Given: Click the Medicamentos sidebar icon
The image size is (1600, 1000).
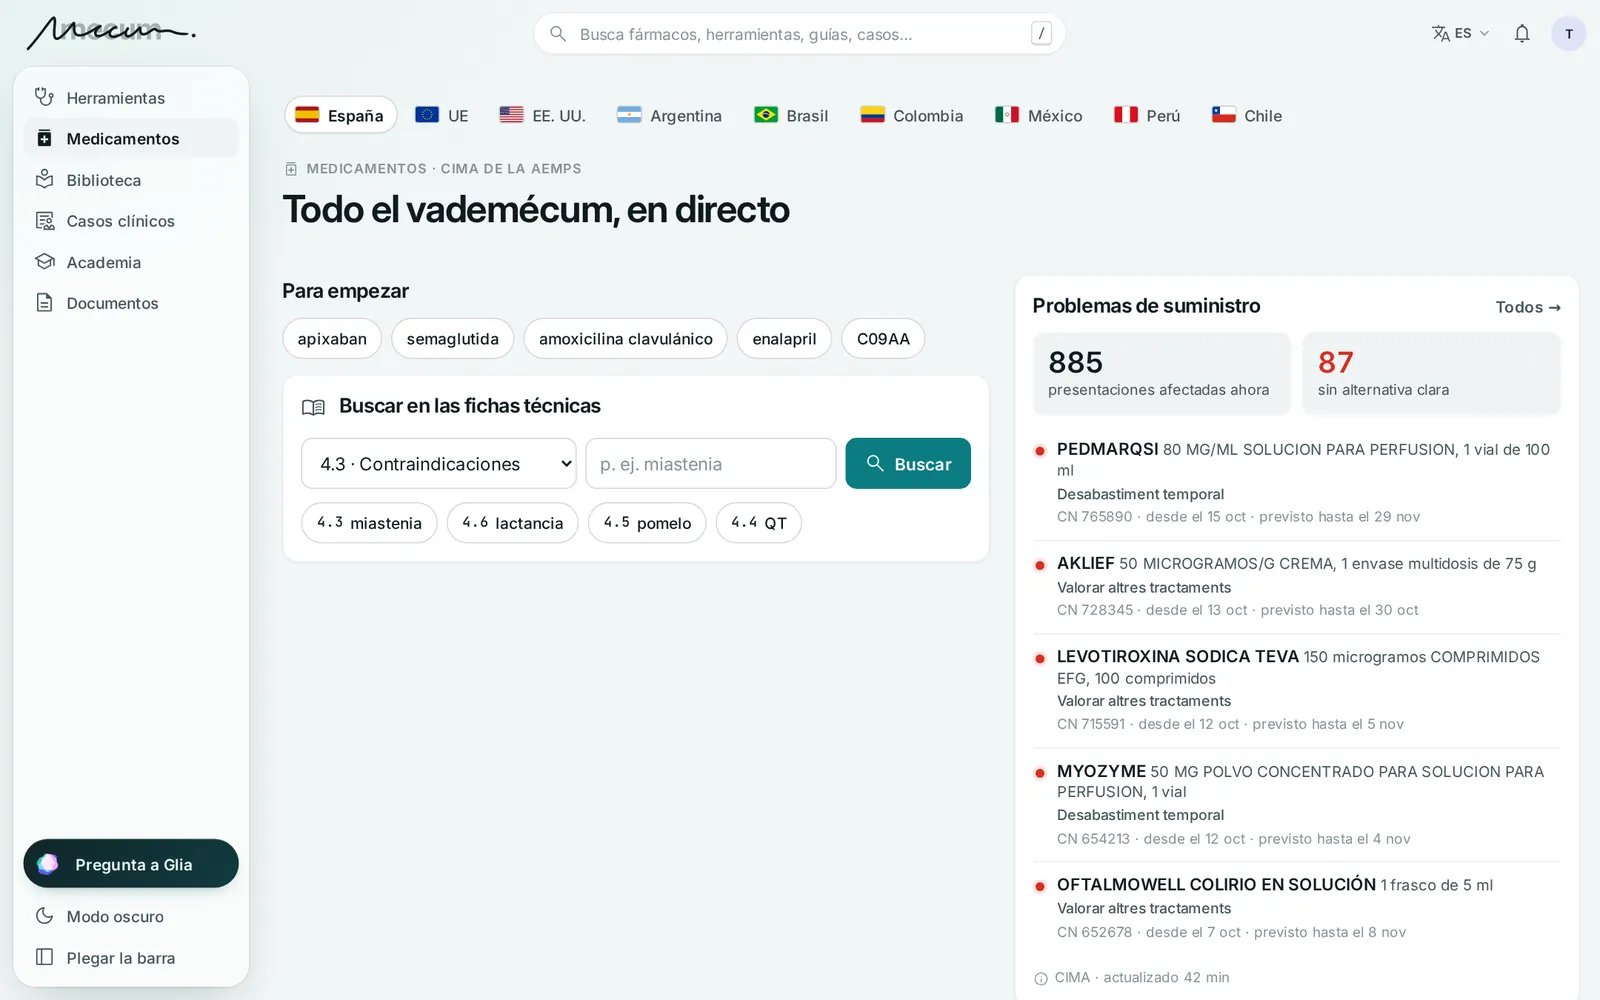Looking at the screenshot, I should click(x=44, y=139).
